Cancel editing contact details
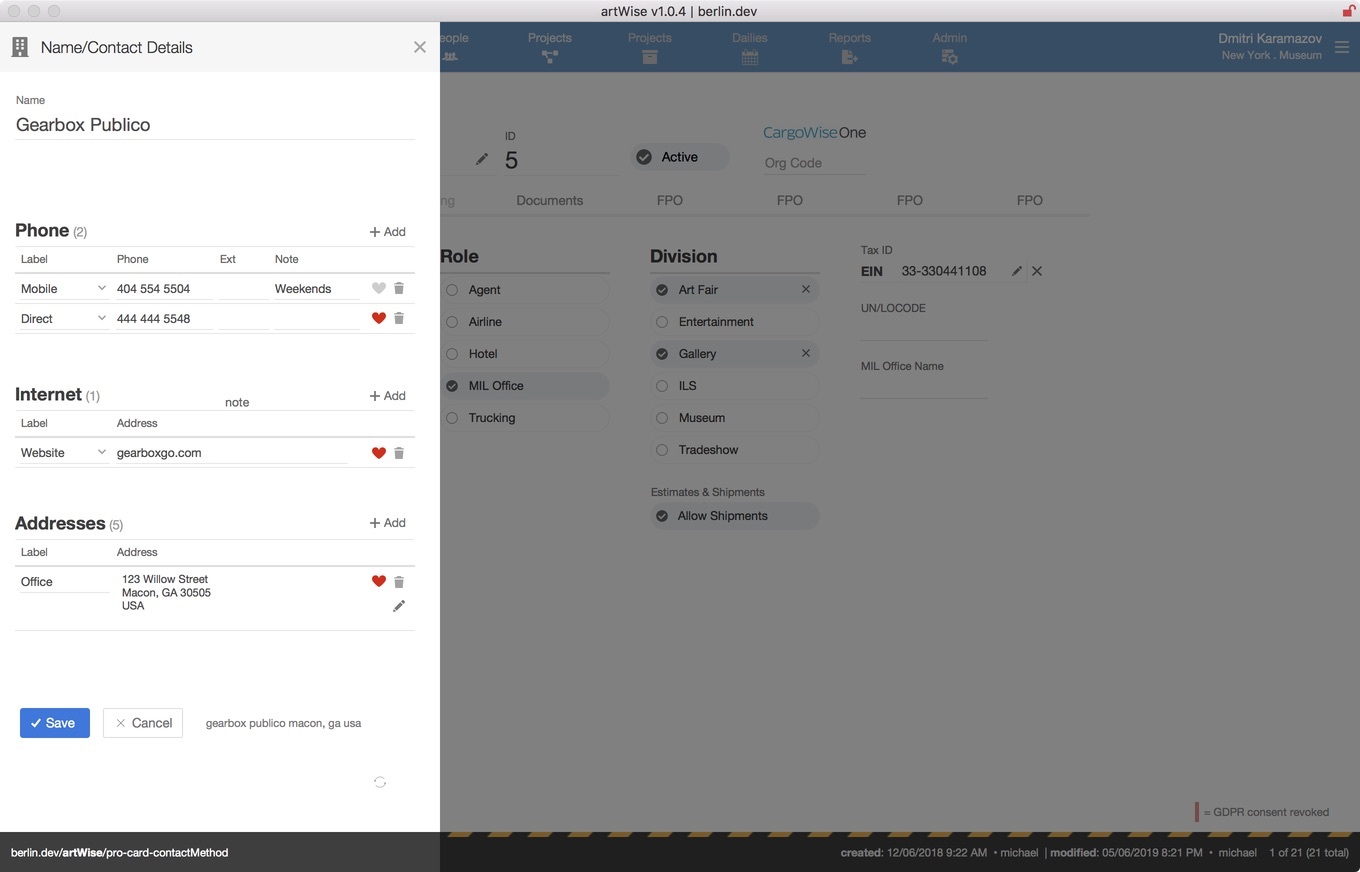The height and width of the screenshot is (872, 1360). [143, 723]
